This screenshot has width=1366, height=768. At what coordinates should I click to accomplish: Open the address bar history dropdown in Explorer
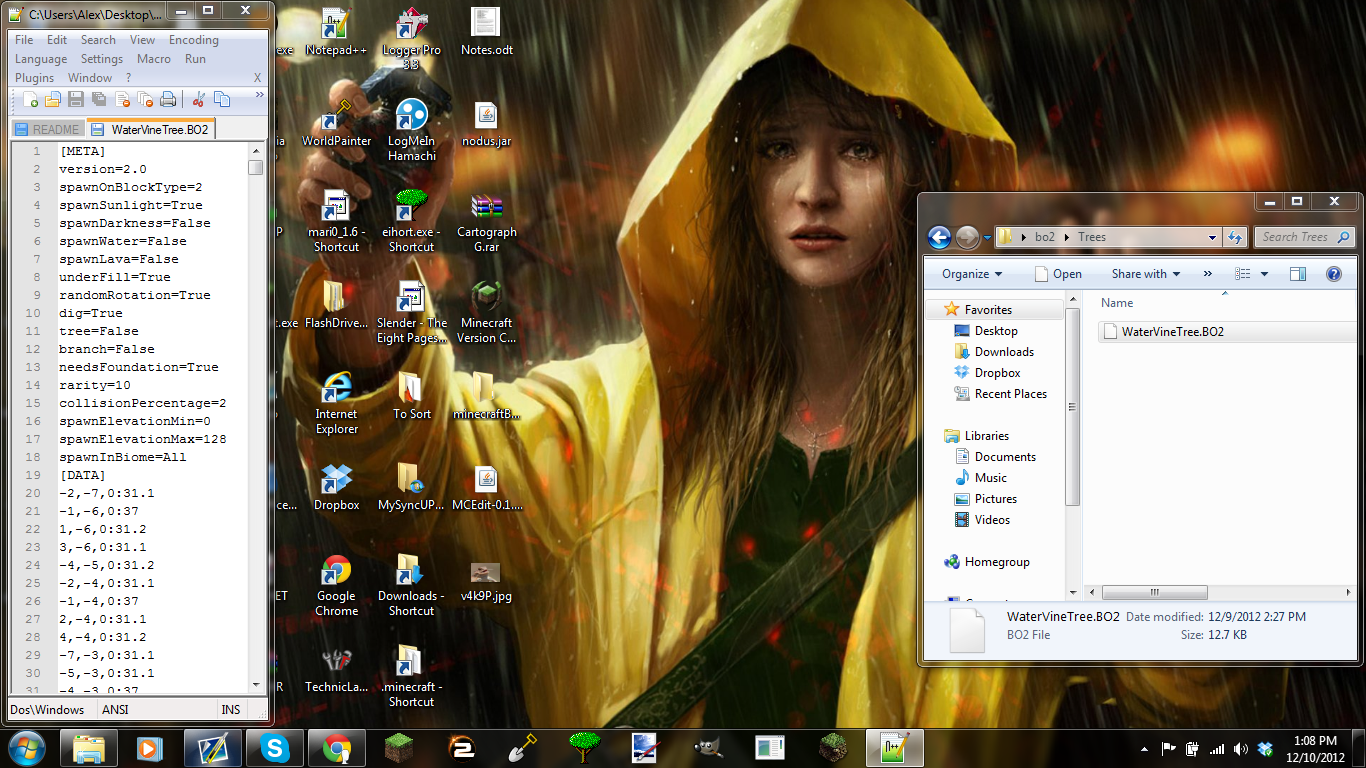(1212, 238)
